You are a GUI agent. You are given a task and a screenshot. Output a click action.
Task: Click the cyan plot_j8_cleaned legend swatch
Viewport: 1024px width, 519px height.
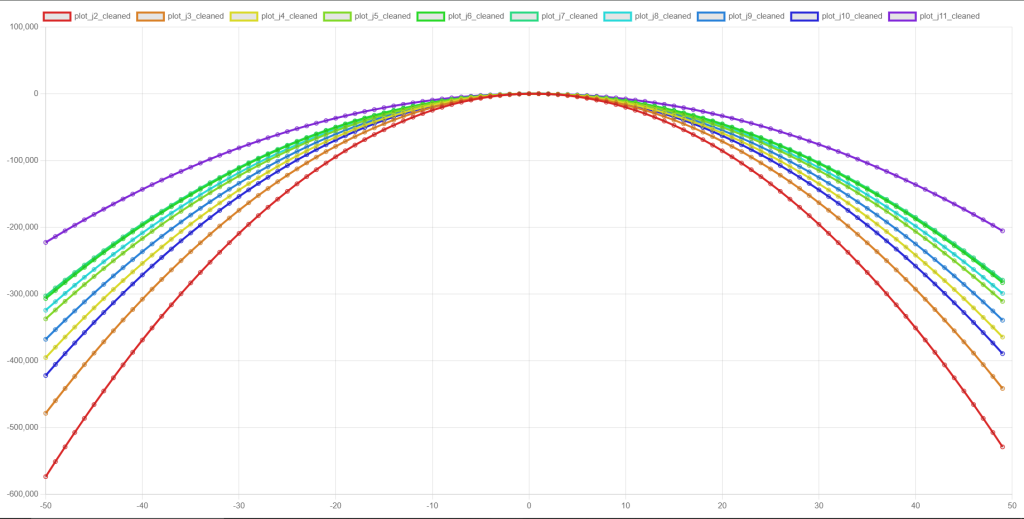click(x=617, y=16)
